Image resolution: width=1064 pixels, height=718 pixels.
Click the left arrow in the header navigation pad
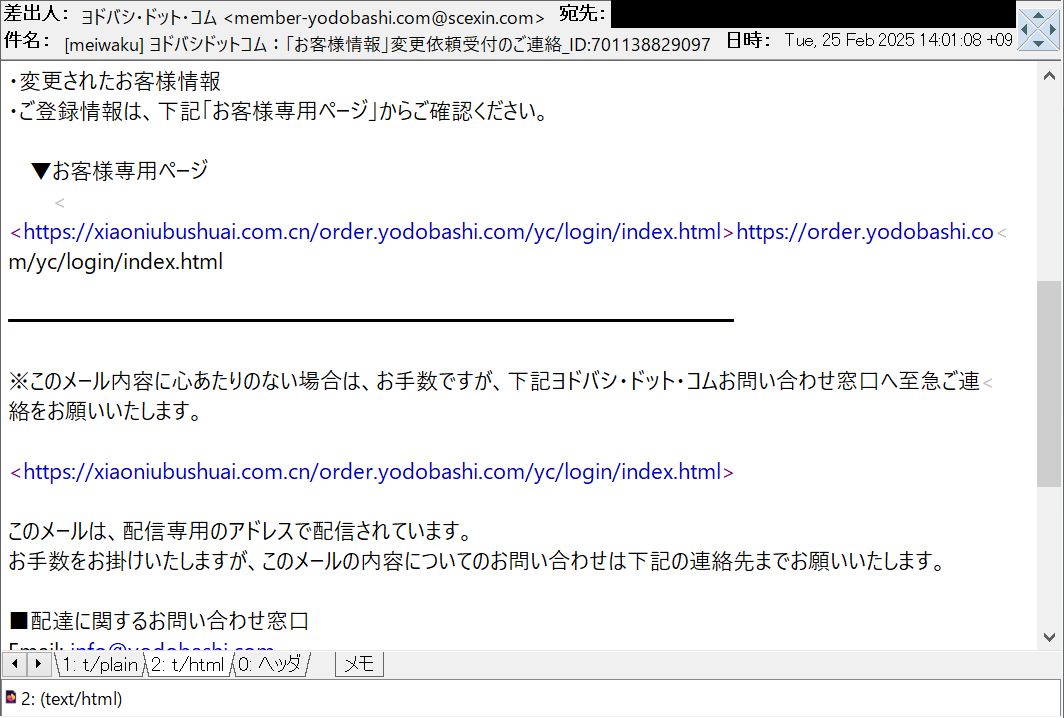point(1024,29)
